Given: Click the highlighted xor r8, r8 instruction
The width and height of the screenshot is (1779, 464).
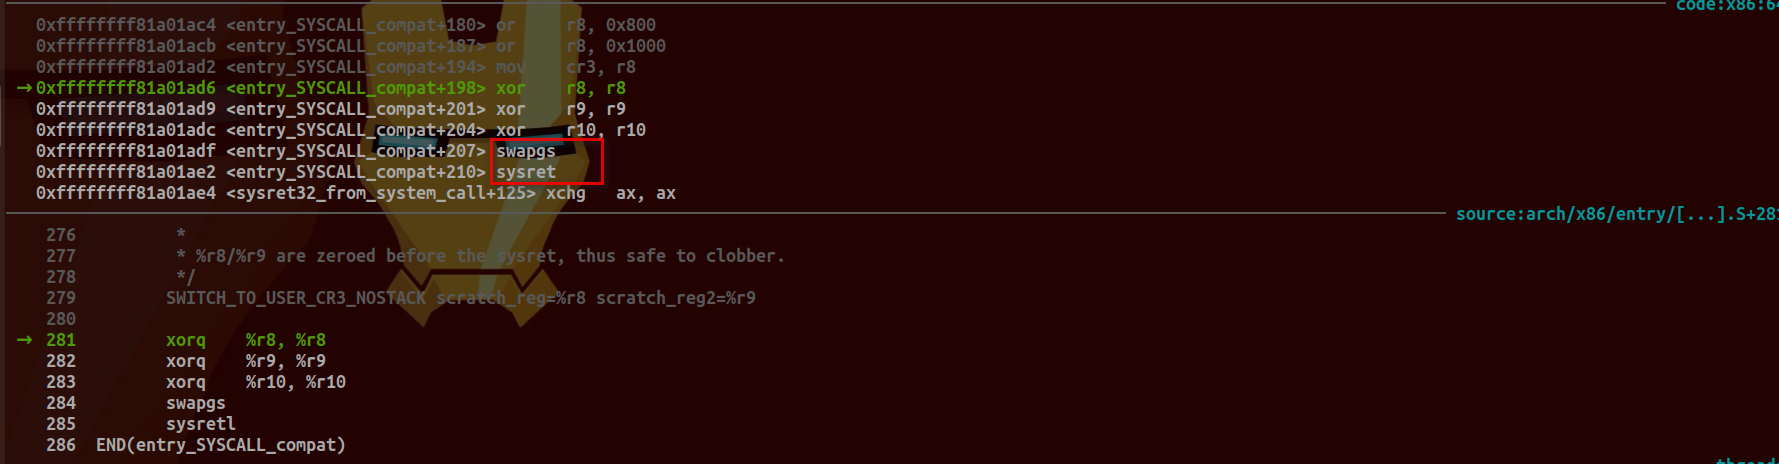Looking at the screenshot, I should click(561, 88).
